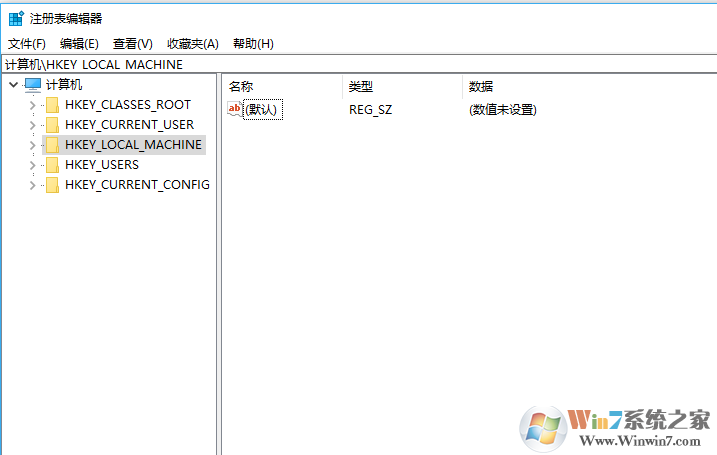Click the HKEY_LOCAL_MACHINE folder icon

click(x=52, y=145)
